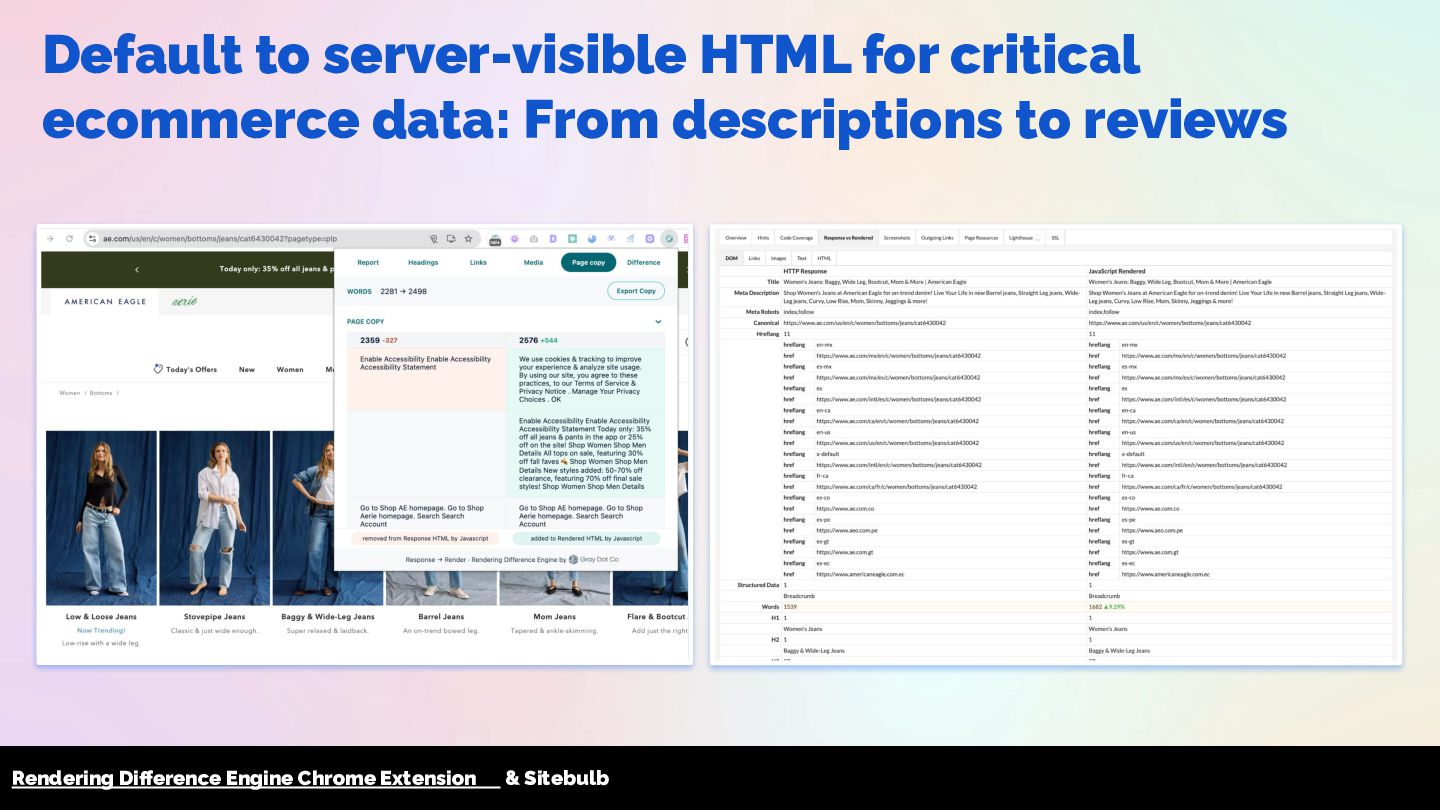Viewport: 1440px width, 810px height.
Task: Click the Today's Offers tag icon
Action: (x=158, y=369)
